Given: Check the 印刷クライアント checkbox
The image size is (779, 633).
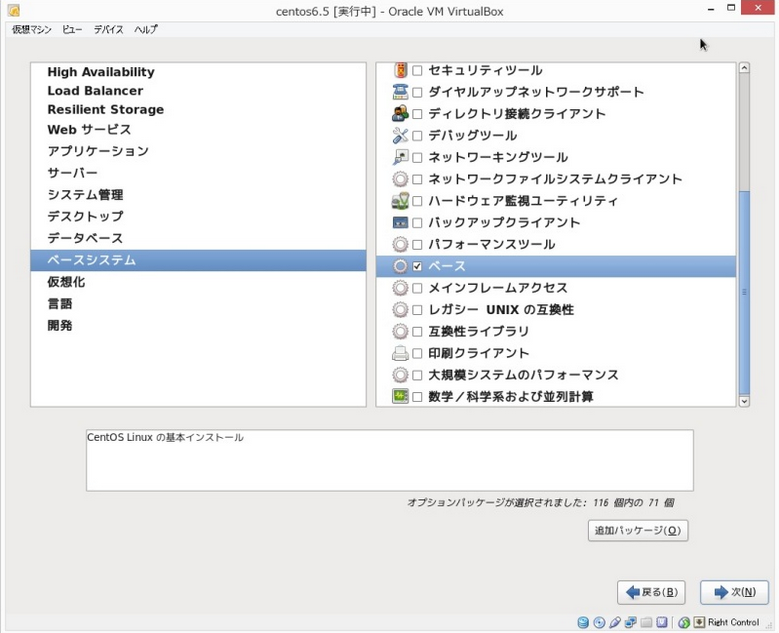Looking at the screenshot, I should [417, 353].
